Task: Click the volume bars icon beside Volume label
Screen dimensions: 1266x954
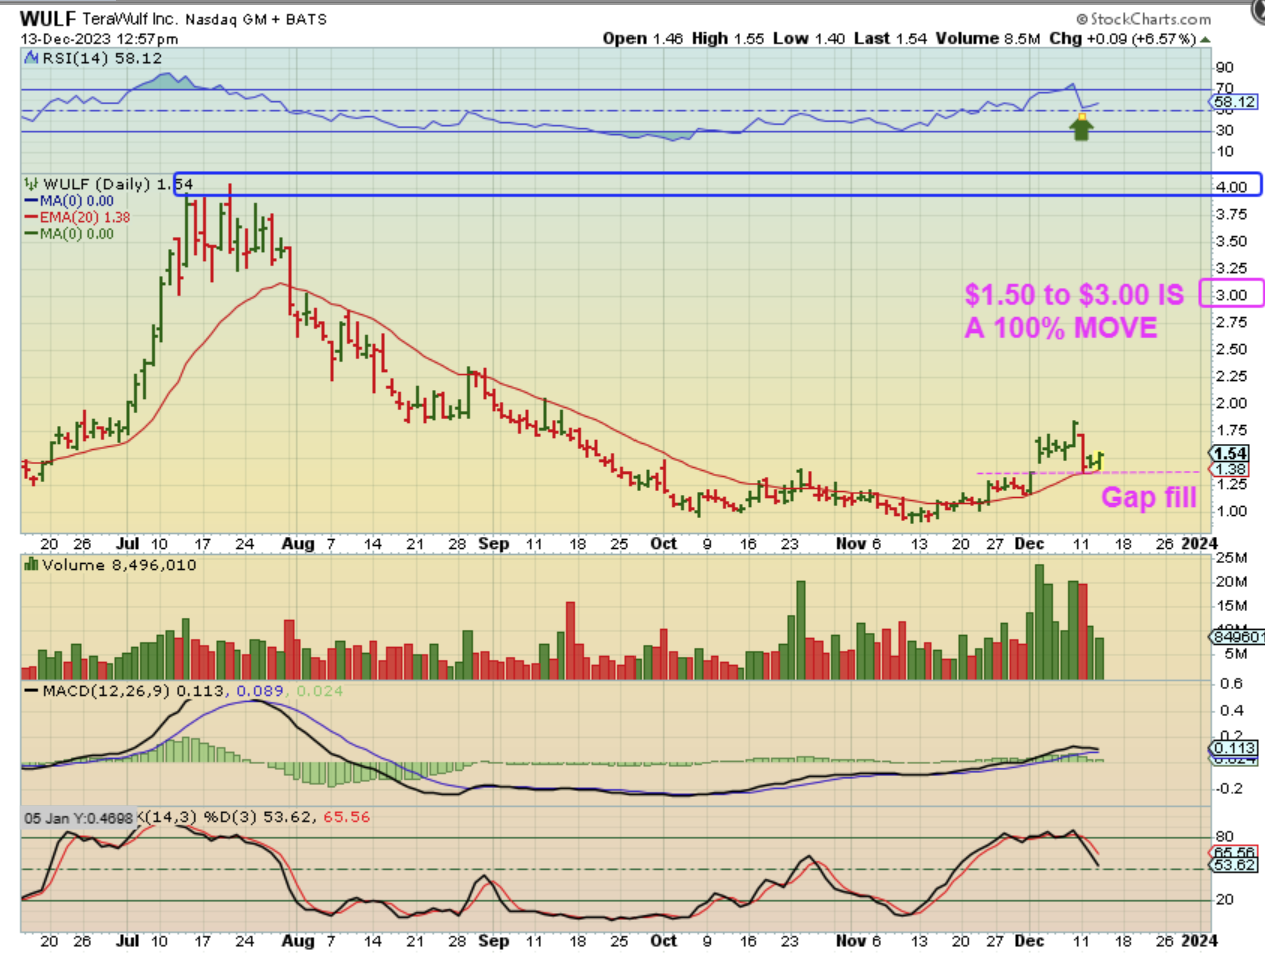Action: click(31, 565)
